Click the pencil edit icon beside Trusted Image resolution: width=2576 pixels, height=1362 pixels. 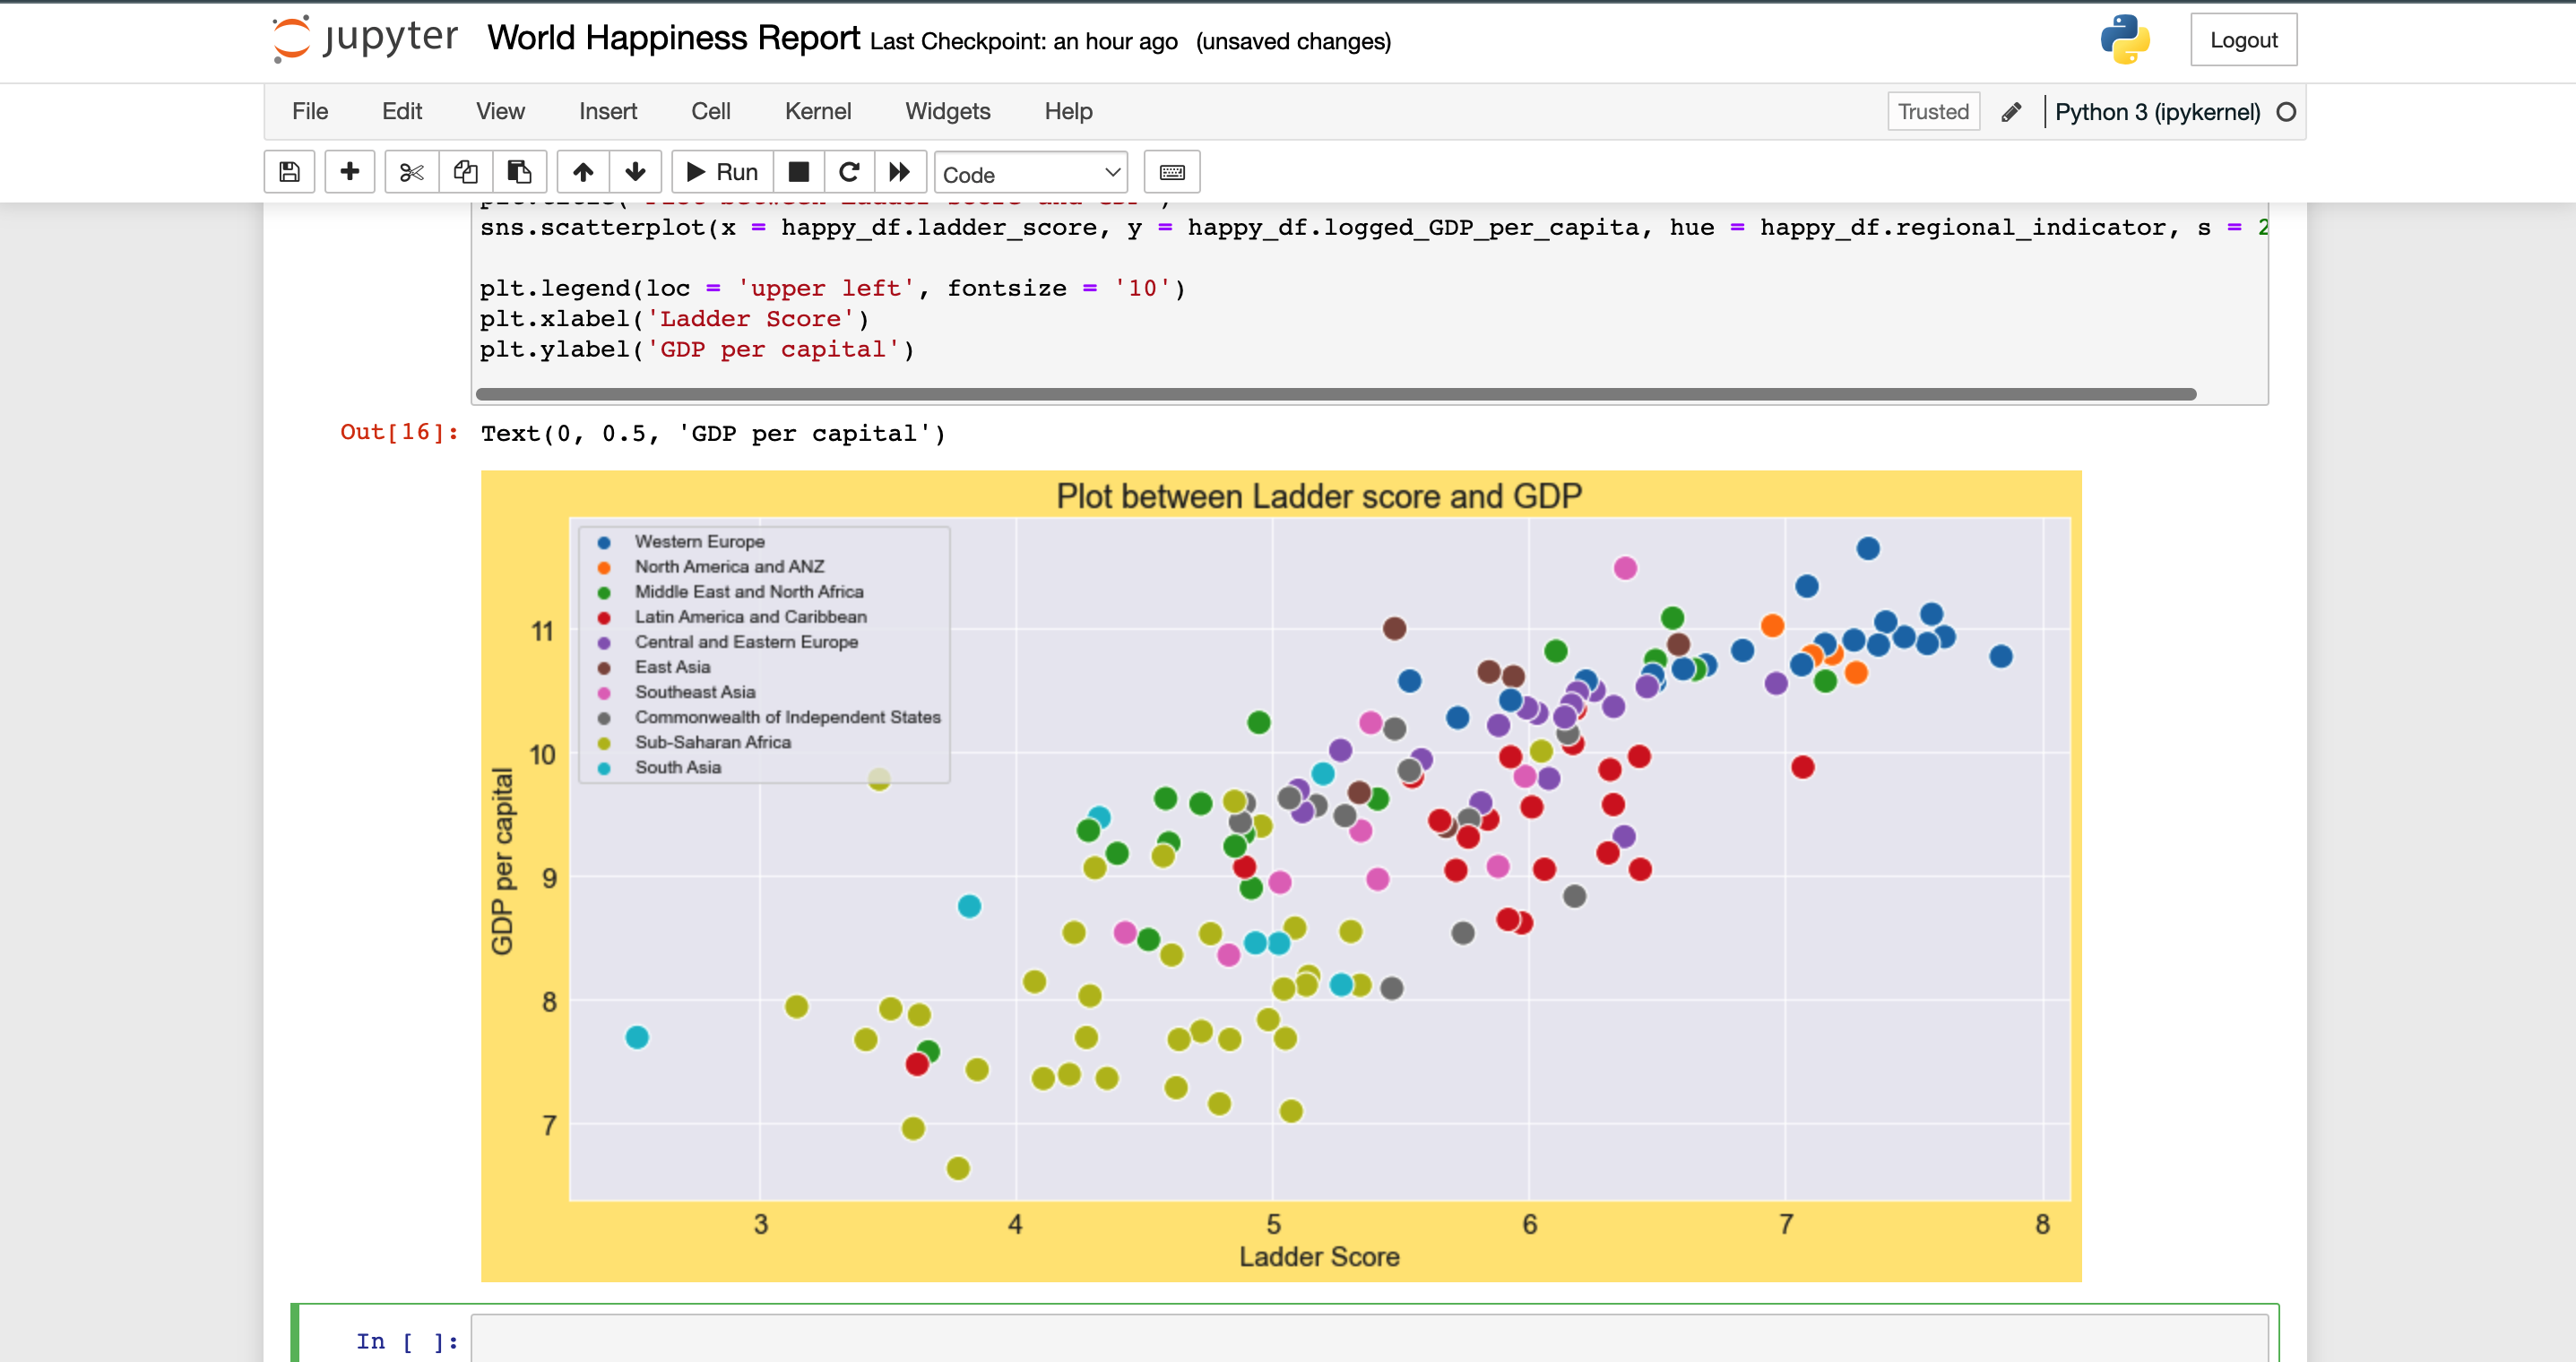(x=2011, y=112)
